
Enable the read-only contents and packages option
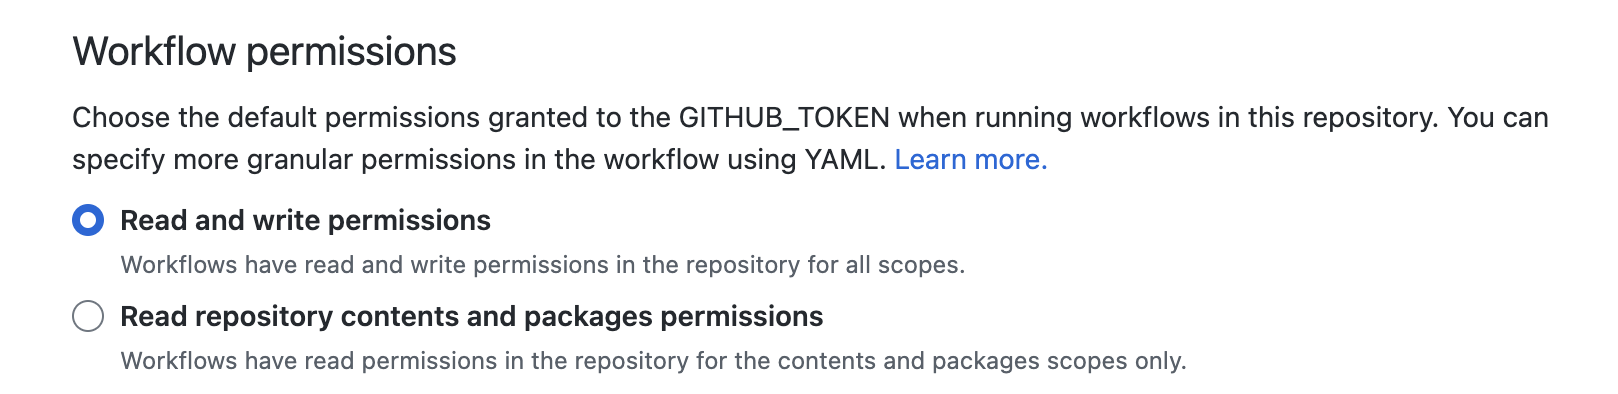tap(88, 316)
